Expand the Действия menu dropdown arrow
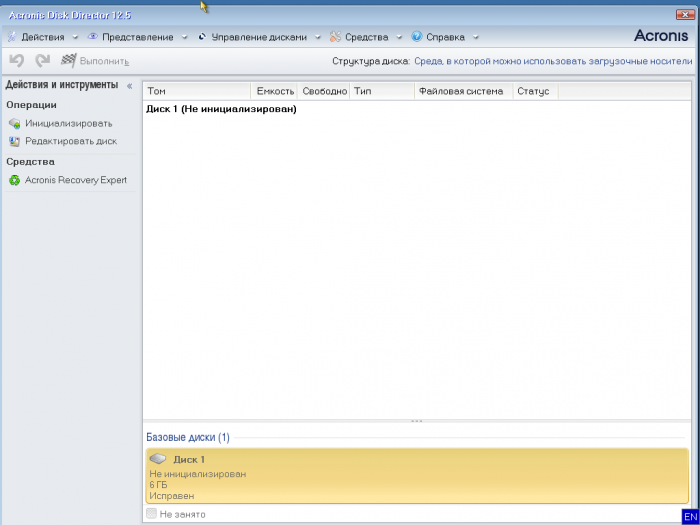Screen dimensions: 700x525 75,38
